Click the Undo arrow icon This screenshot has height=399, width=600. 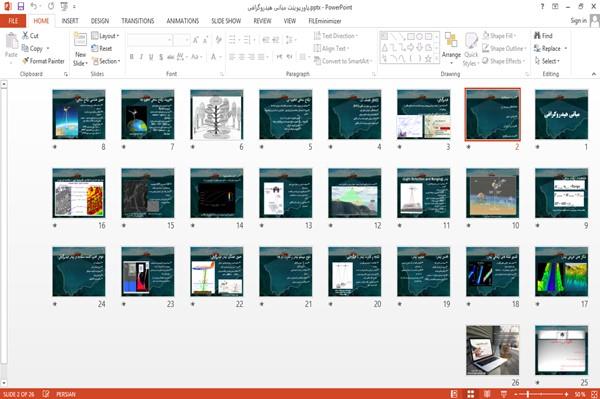(x=34, y=7)
